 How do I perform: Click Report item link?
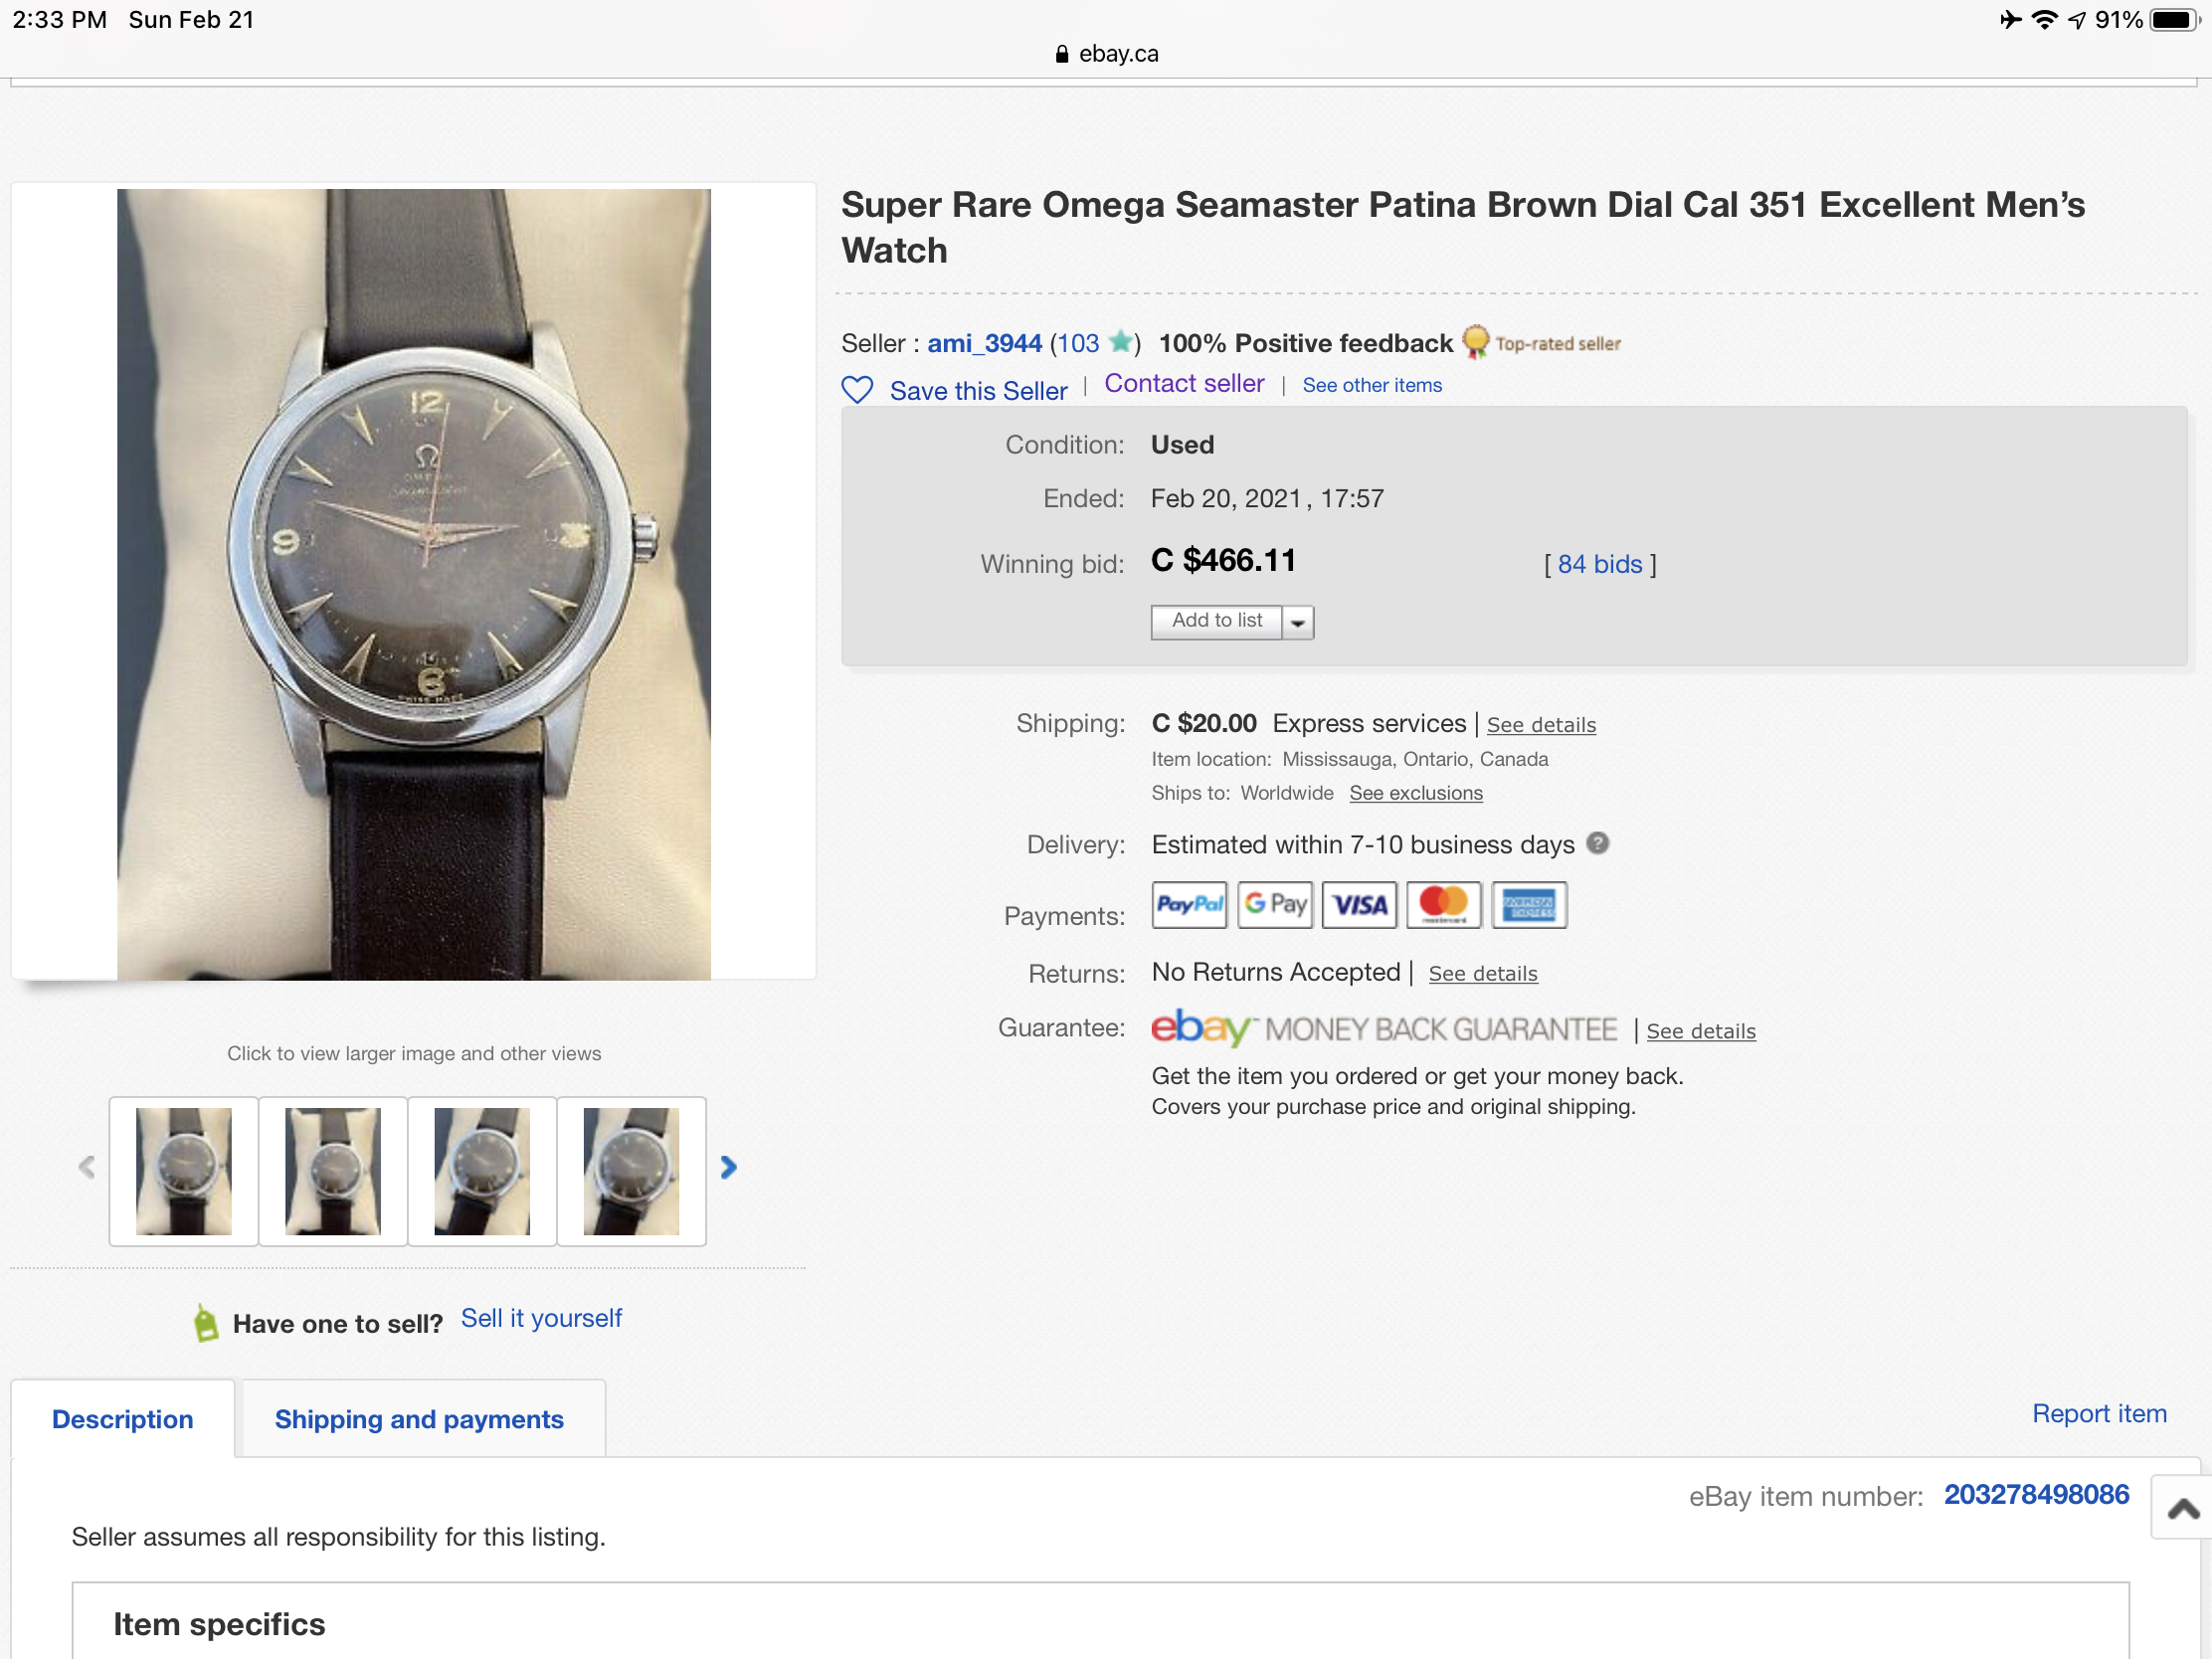tap(2098, 1413)
